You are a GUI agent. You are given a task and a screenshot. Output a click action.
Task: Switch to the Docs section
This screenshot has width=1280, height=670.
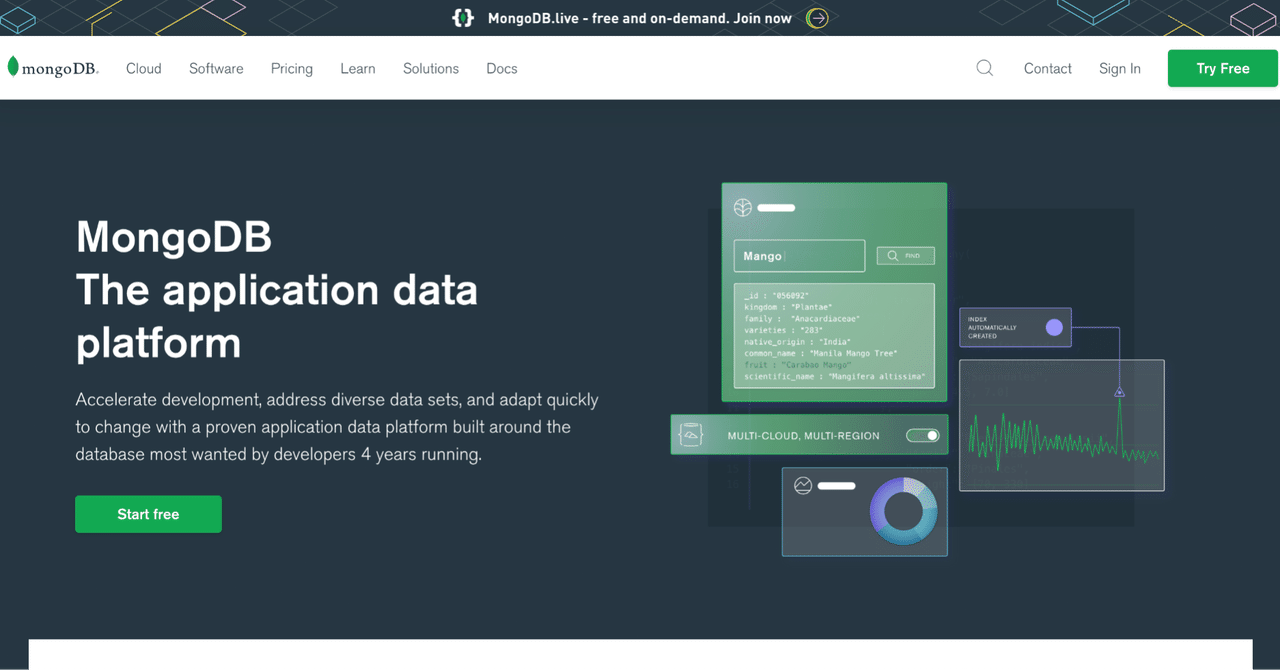pos(501,68)
